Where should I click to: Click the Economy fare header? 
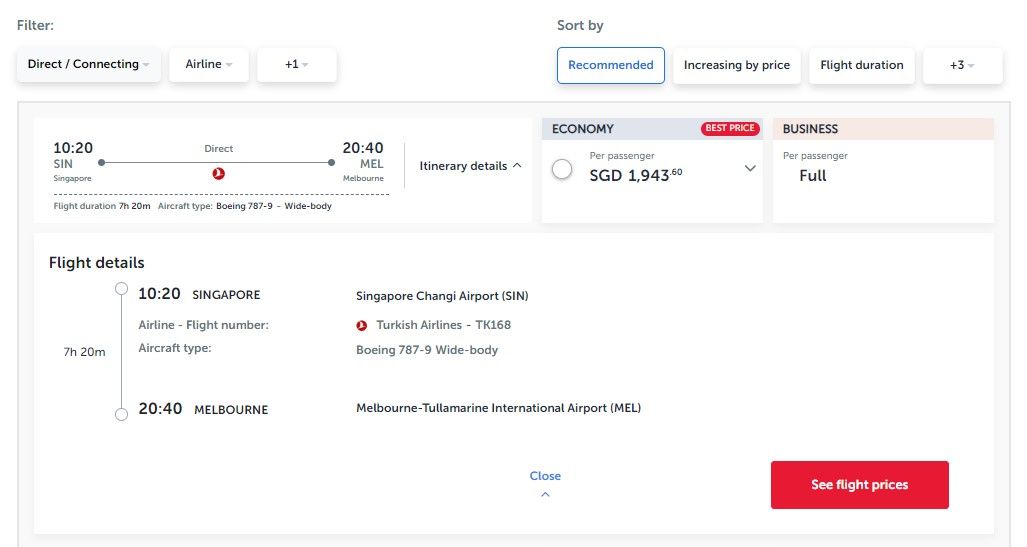pos(583,129)
